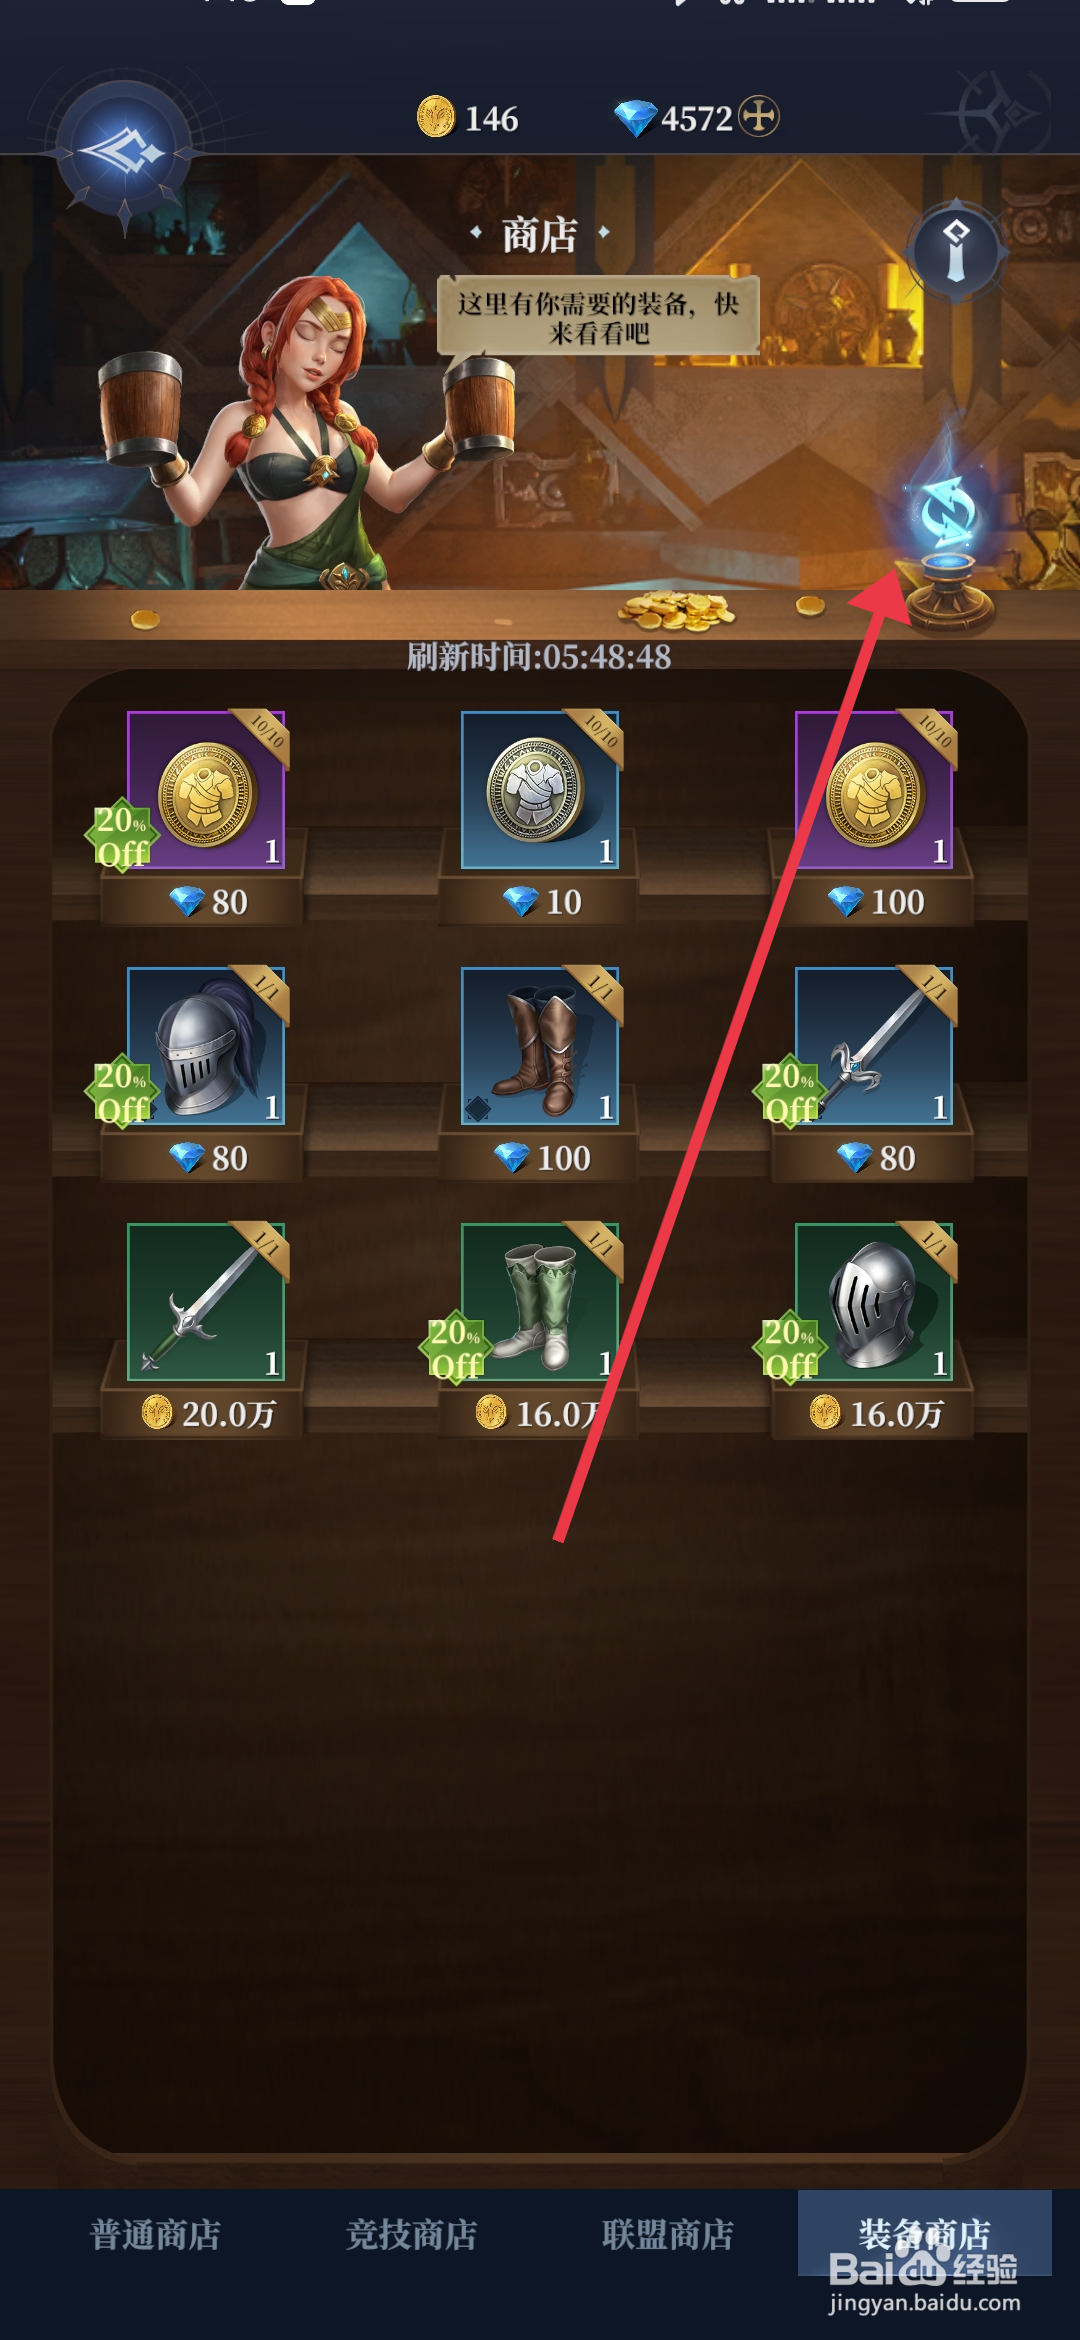The height and width of the screenshot is (2340, 1080).
Task: Select the discounted blue sword item
Action: pyautogui.click(x=874, y=1046)
